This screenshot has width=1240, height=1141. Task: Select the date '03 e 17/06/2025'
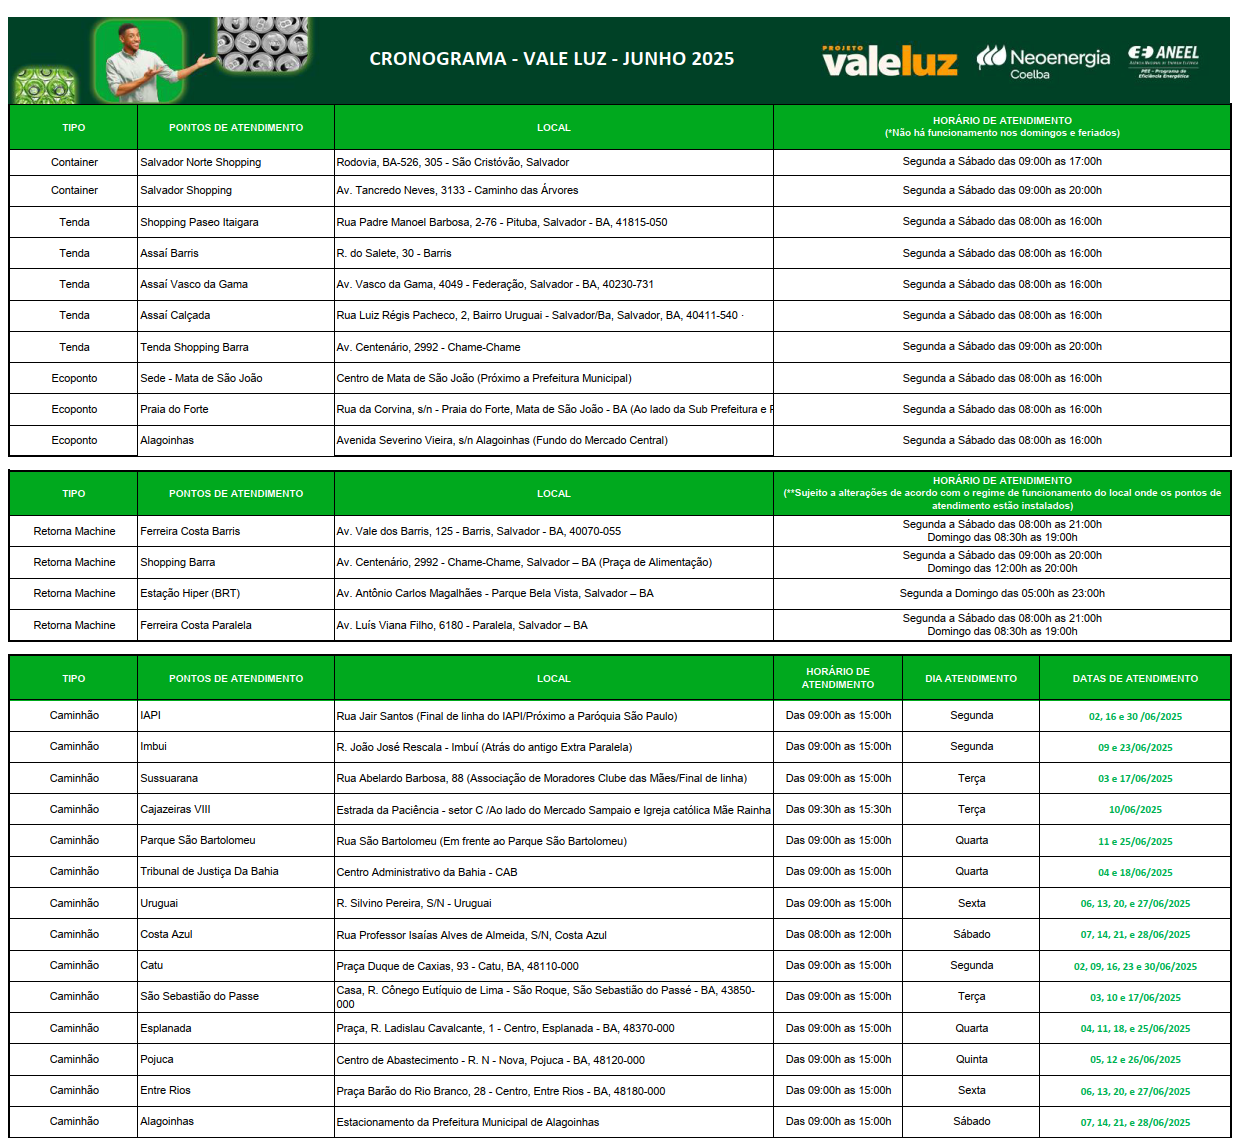[1135, 778]
